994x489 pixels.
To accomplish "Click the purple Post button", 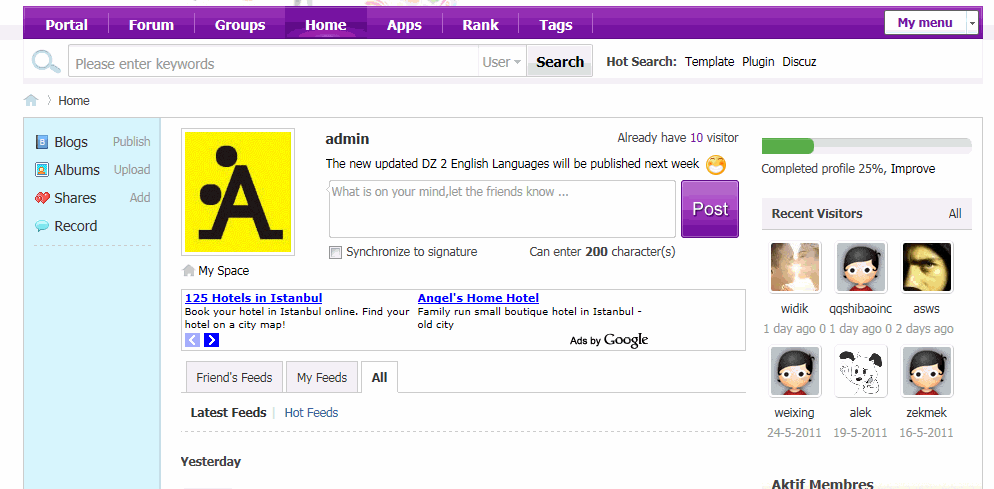I will click(710, 209).
